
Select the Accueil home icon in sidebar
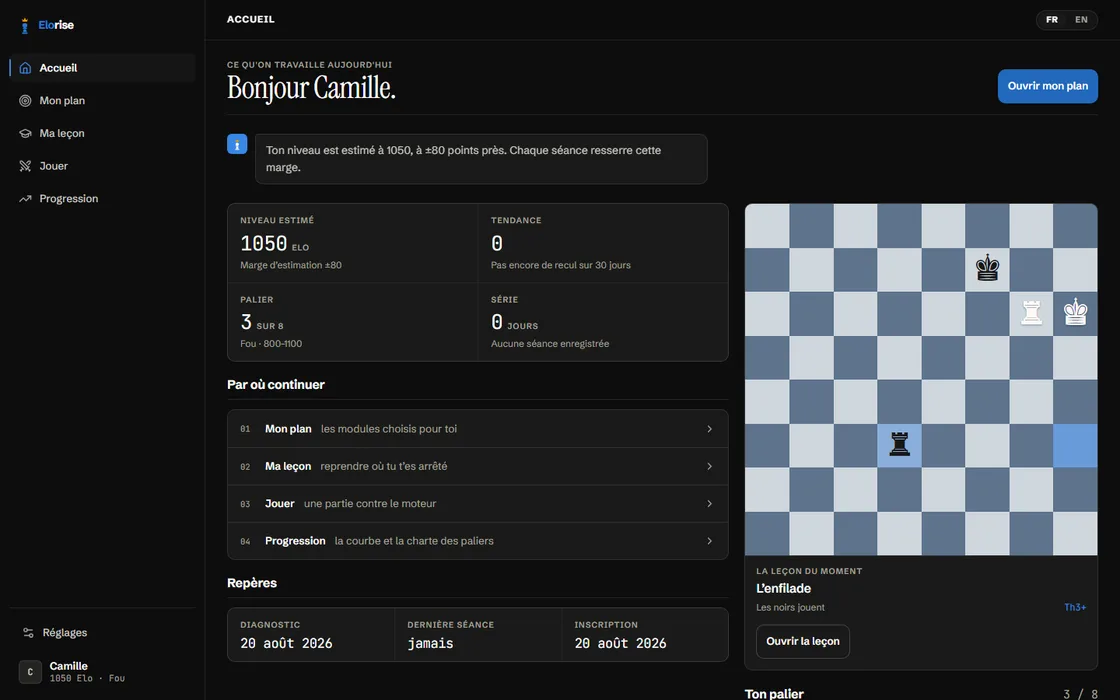(x=25, y=68)
